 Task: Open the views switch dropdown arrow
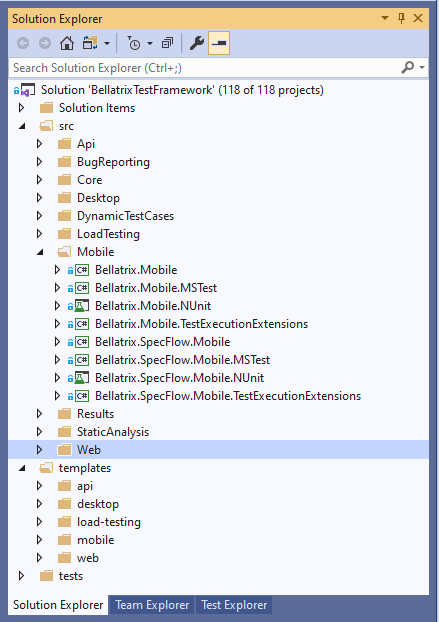107,43
